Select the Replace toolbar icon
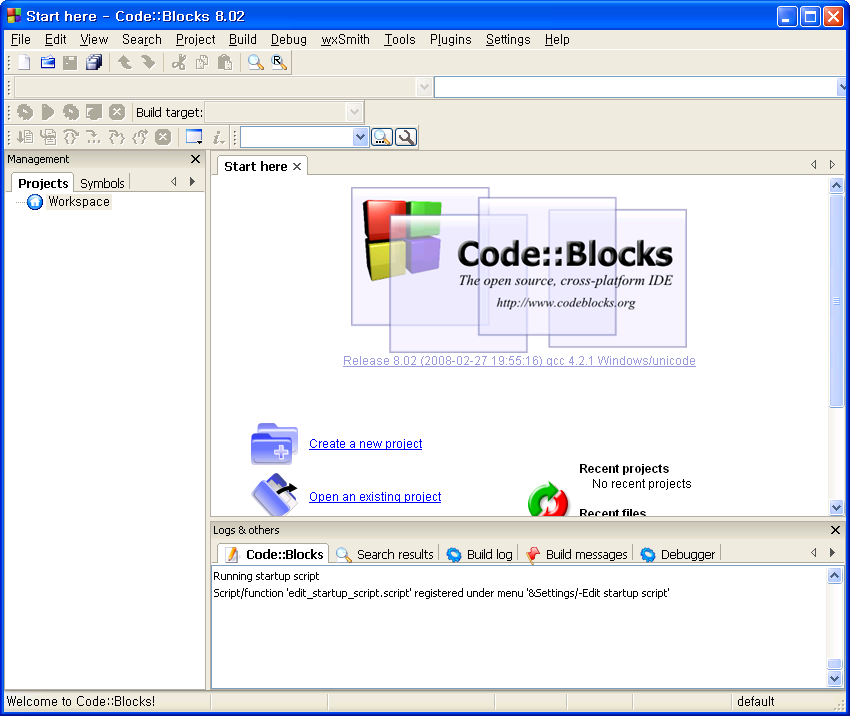Image resolution: width=850 pixels, height=716 pixels. 278,62
